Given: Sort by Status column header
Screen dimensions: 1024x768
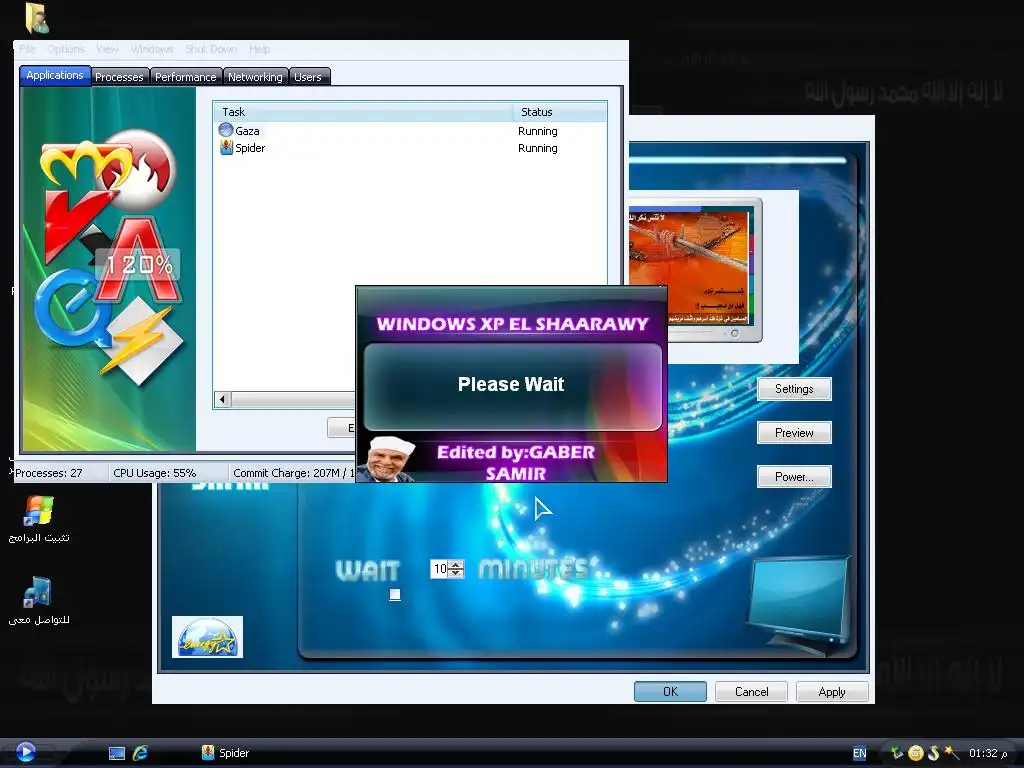Looking at the screenshot, I should click(560, 112).
